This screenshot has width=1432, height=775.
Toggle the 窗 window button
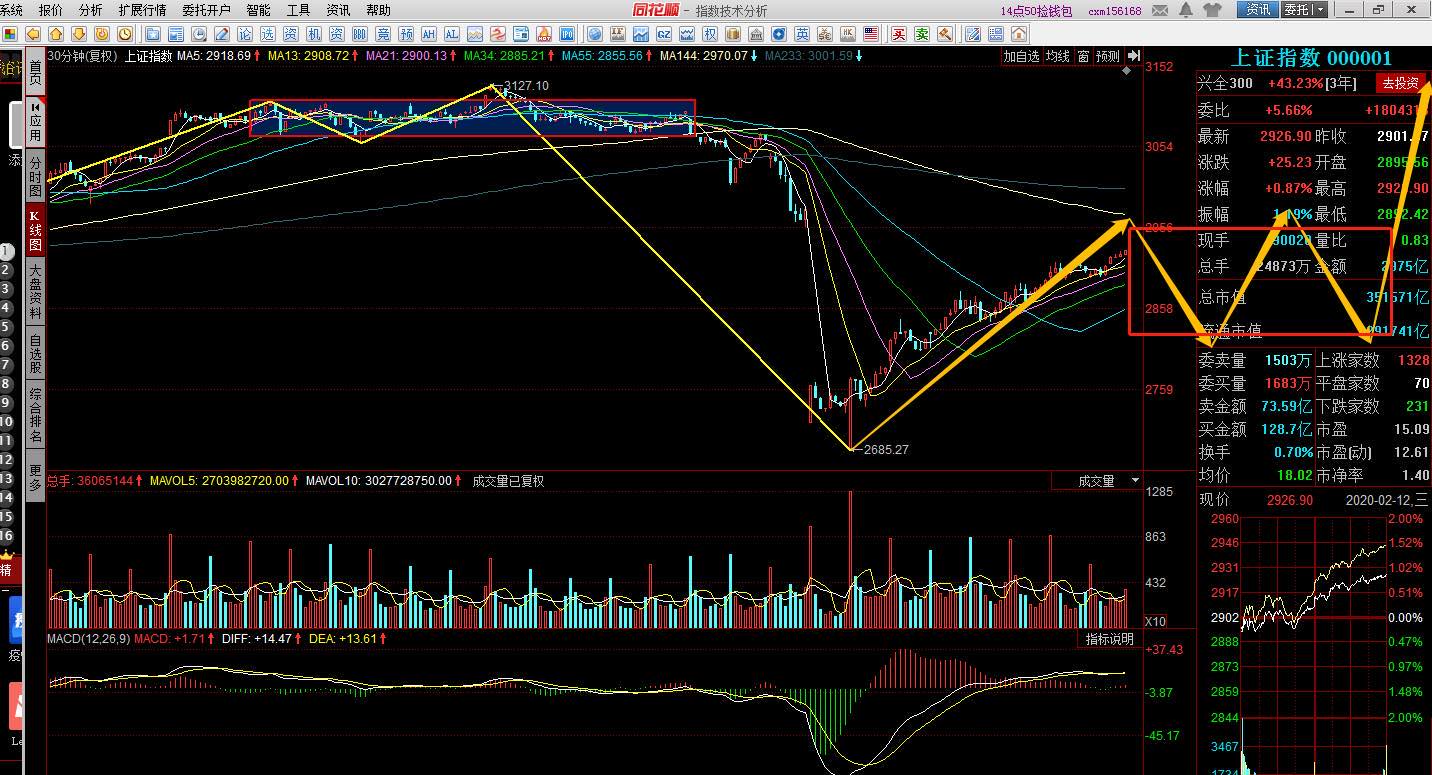pos(1083,57)
